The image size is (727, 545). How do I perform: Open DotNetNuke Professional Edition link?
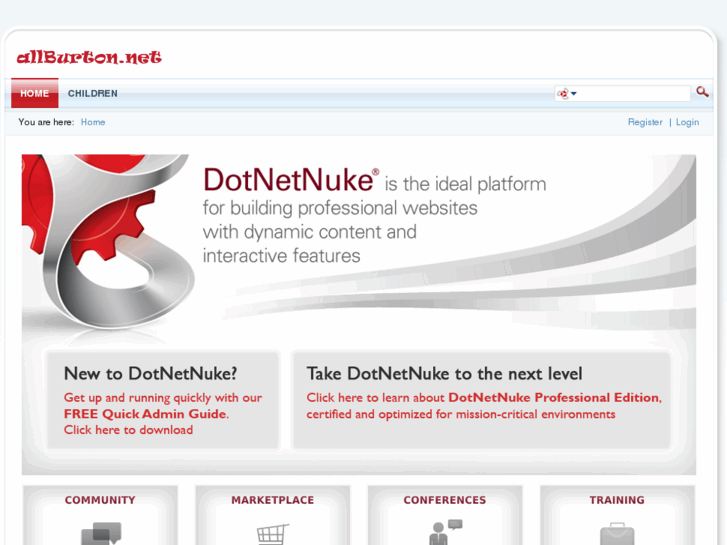[x=554, y=398]
